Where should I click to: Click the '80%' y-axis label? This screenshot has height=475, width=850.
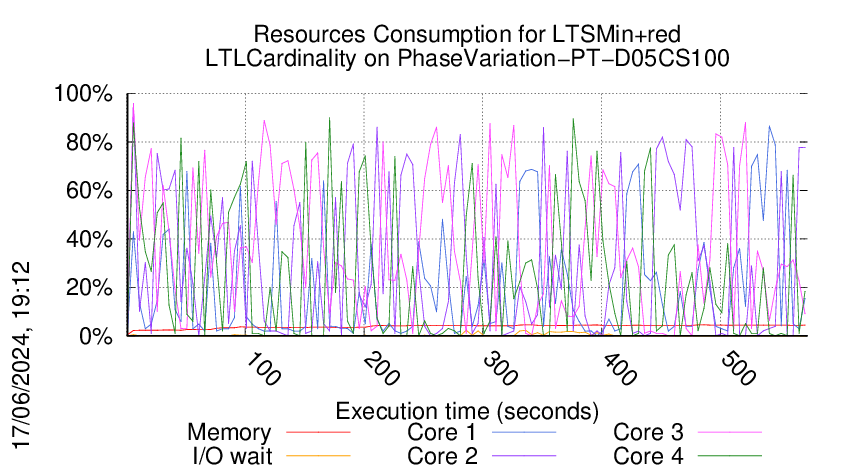(89, 143)
